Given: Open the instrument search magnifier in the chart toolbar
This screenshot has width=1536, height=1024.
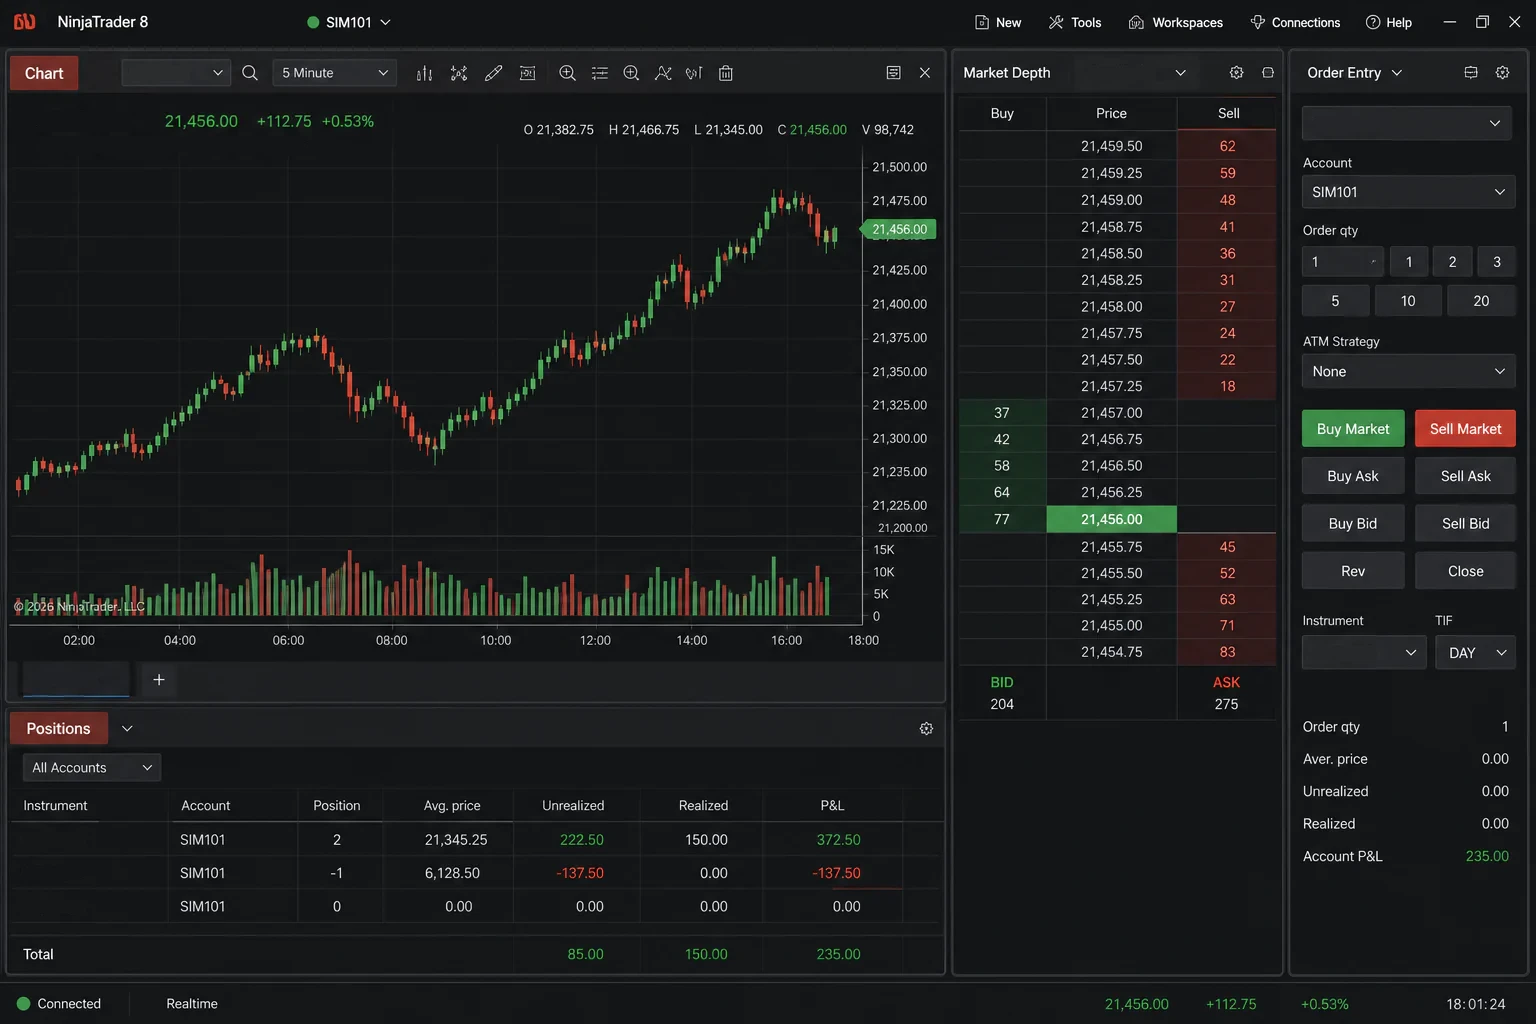Looking at the screenshot, I should pos(250,73).
